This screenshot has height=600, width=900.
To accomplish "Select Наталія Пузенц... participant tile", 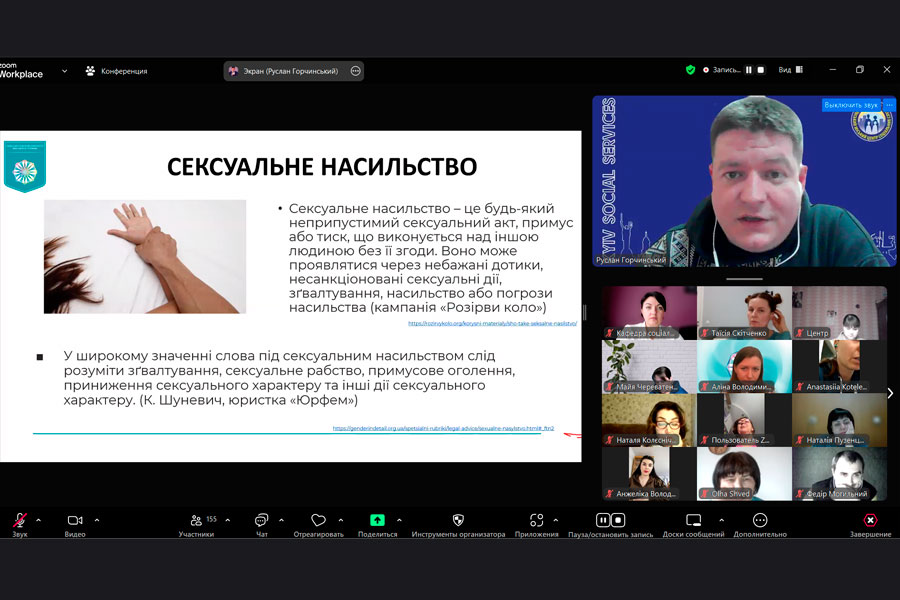I will click(x=839, y=420).
